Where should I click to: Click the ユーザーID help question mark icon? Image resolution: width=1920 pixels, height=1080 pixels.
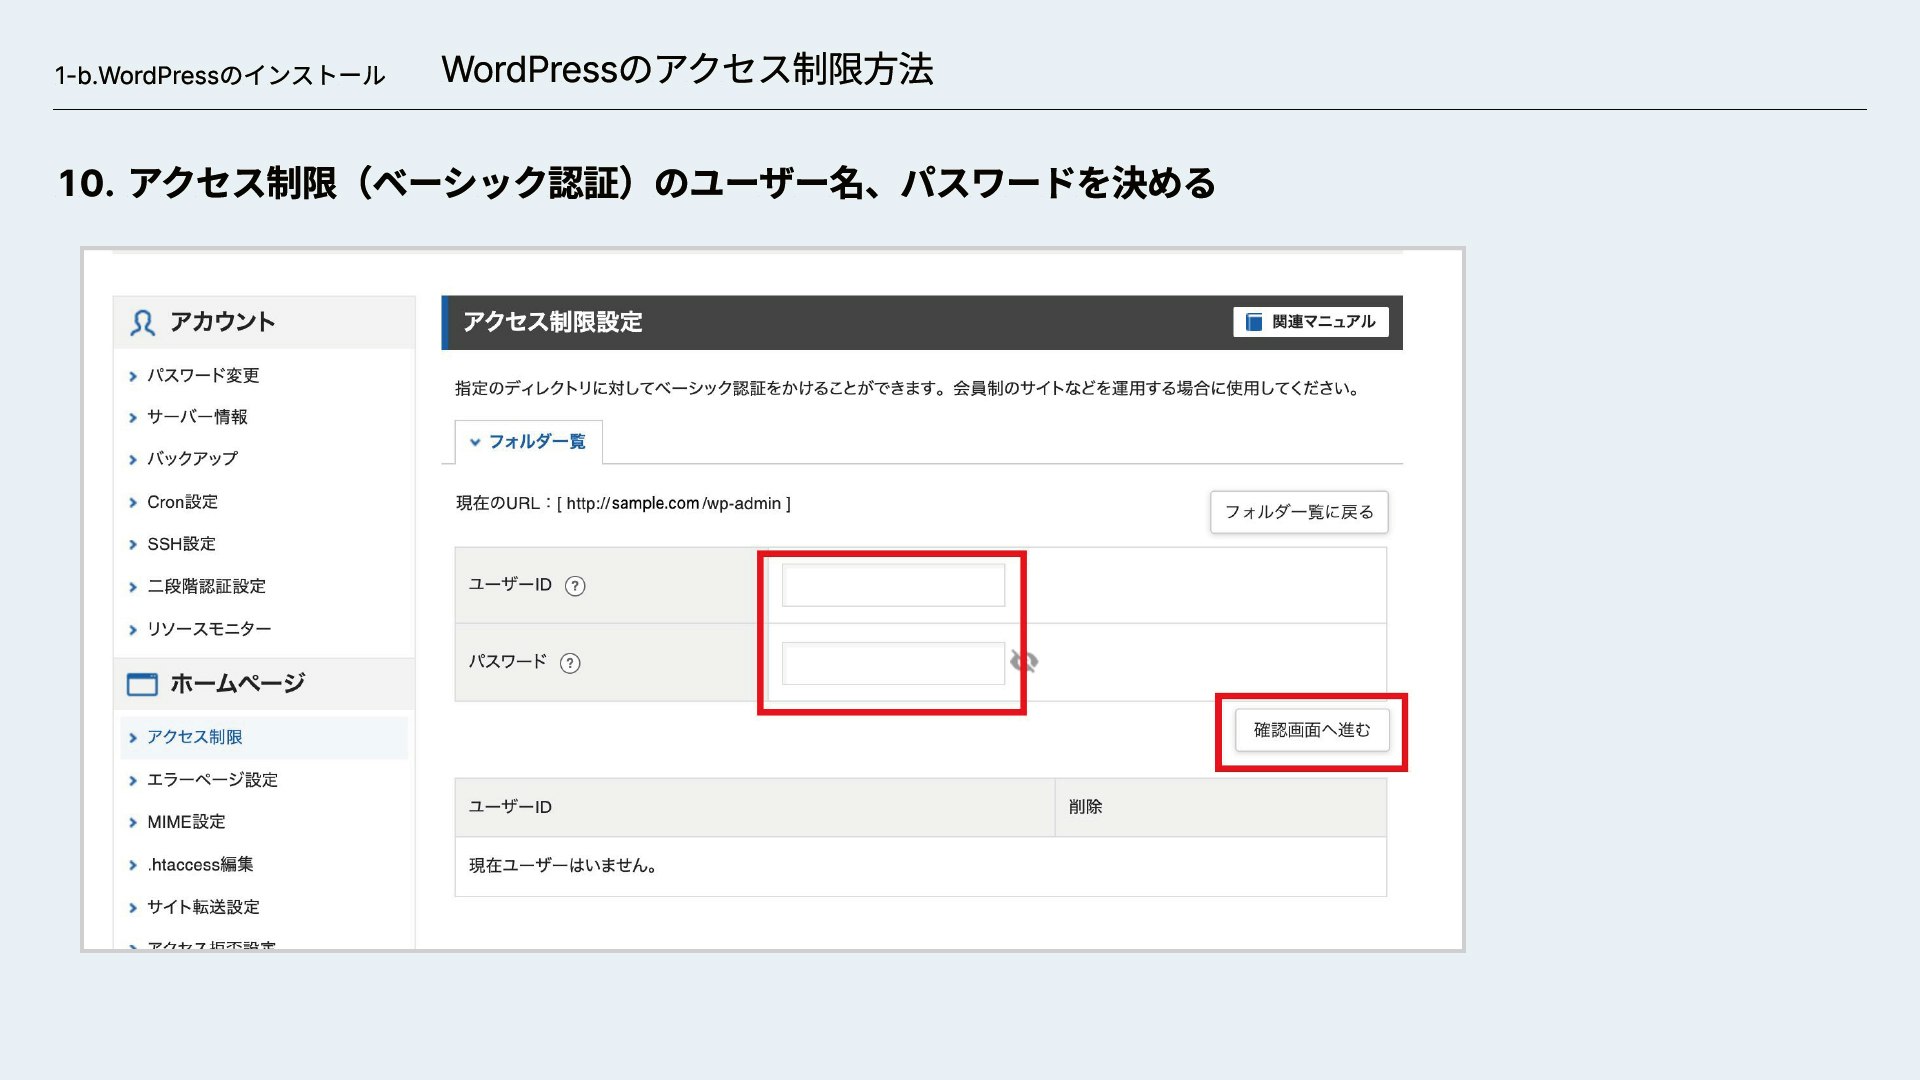575,586
